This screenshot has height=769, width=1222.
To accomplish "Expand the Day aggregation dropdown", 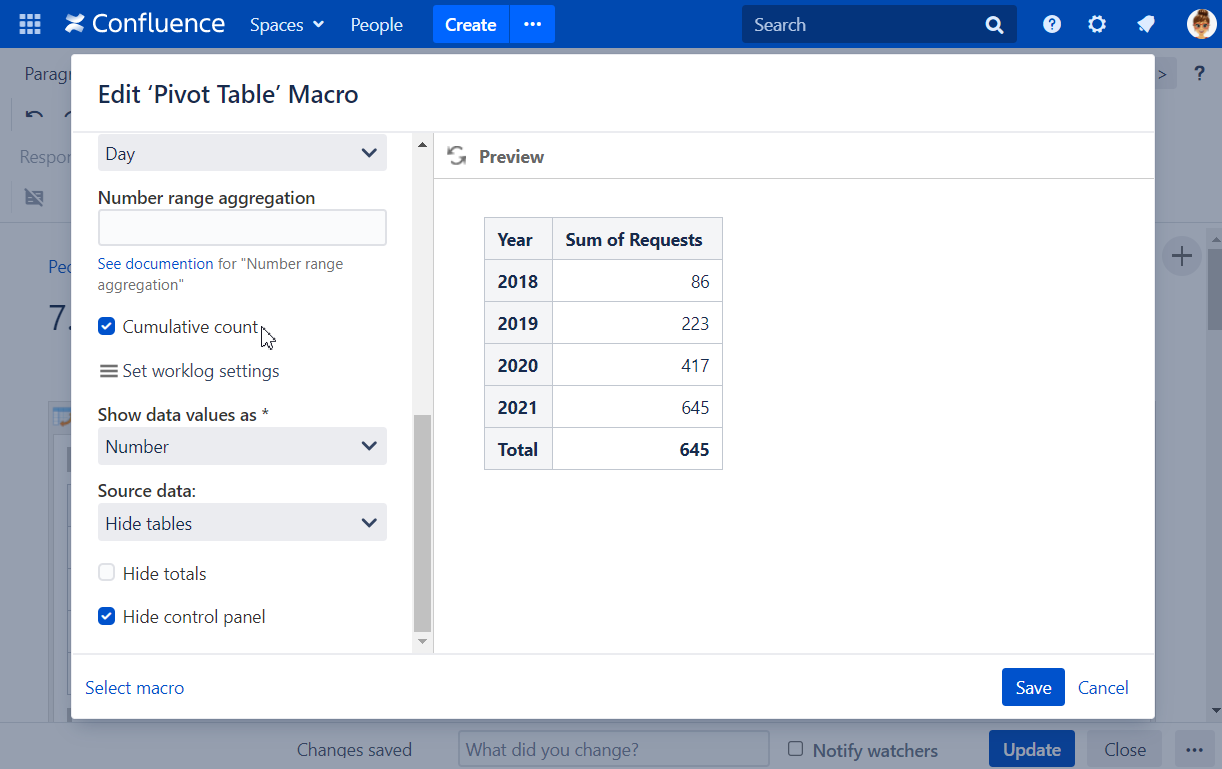I will (x=242, y=153).
